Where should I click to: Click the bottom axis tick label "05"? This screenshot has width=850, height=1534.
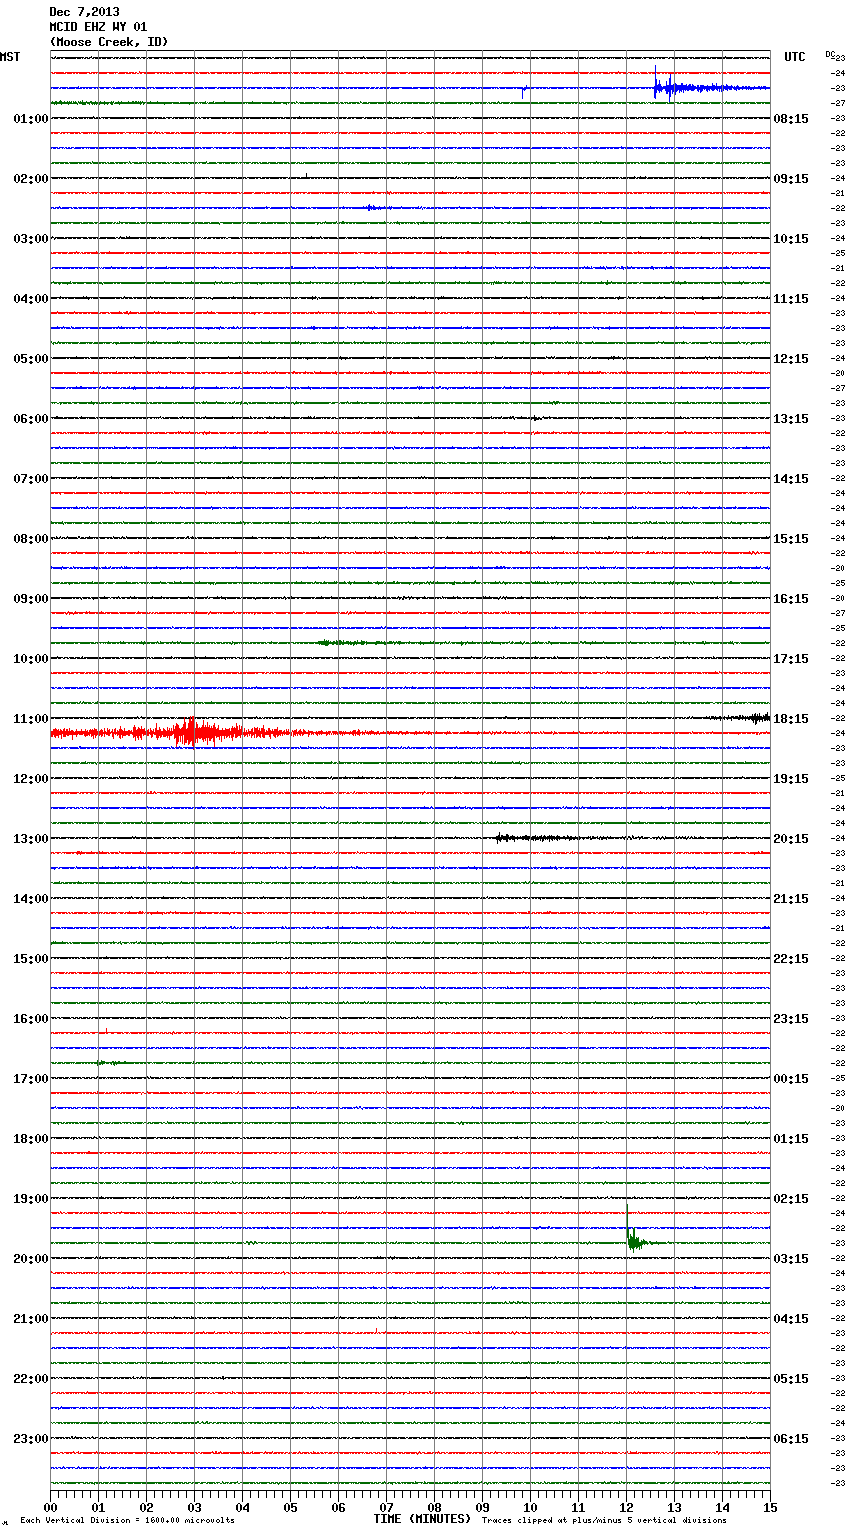(x=290, y=1507)
